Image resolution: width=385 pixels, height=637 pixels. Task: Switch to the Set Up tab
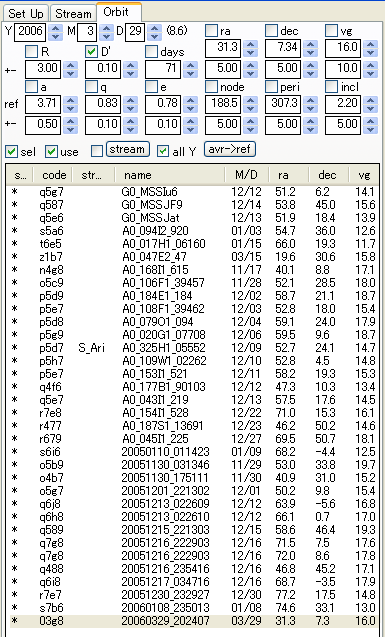[x=25, y=13]
